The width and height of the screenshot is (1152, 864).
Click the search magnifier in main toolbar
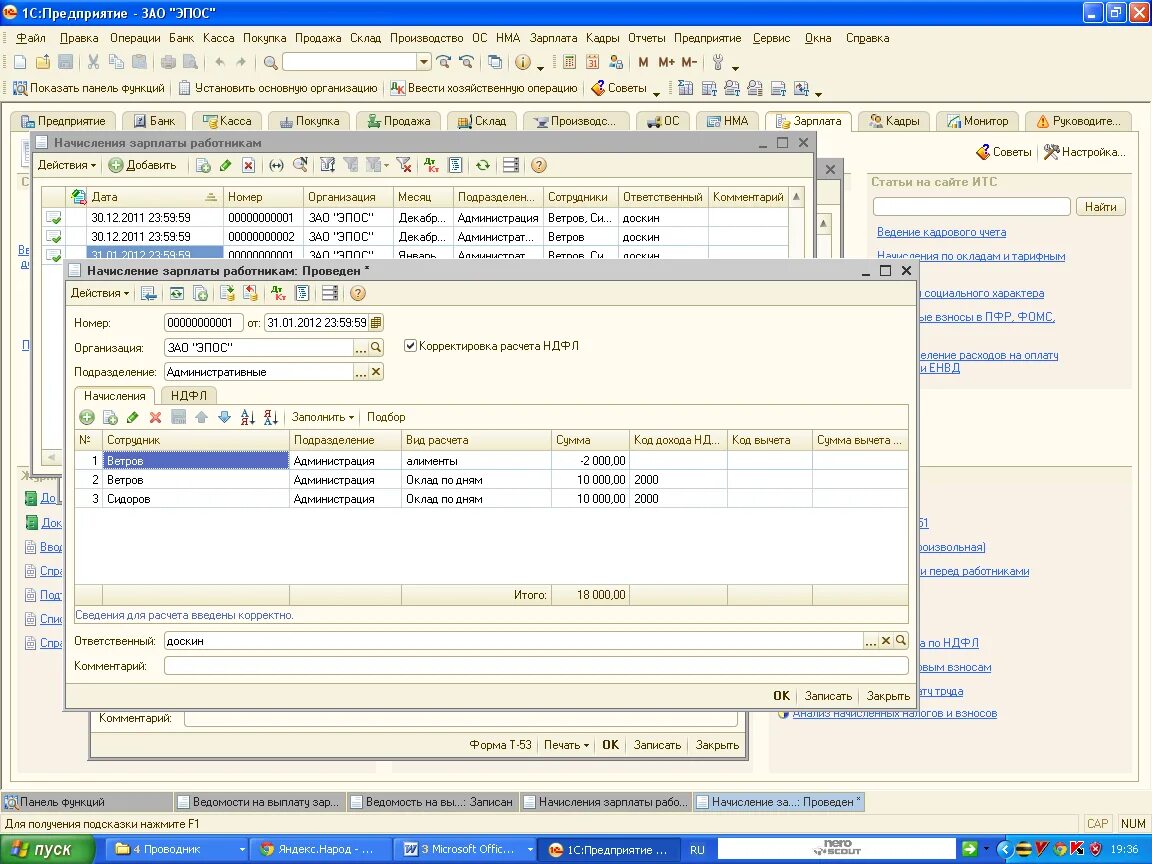tap(270, 62)
